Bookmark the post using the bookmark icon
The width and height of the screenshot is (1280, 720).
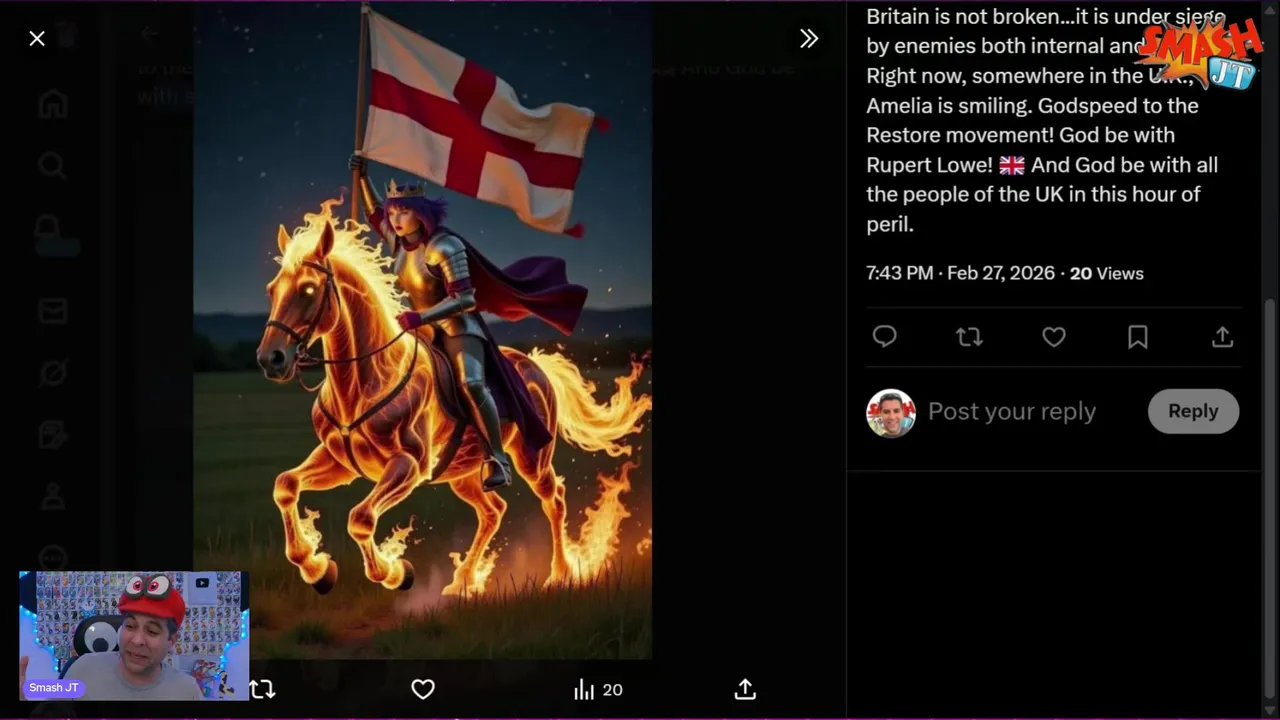click(x=1138, y=337)
